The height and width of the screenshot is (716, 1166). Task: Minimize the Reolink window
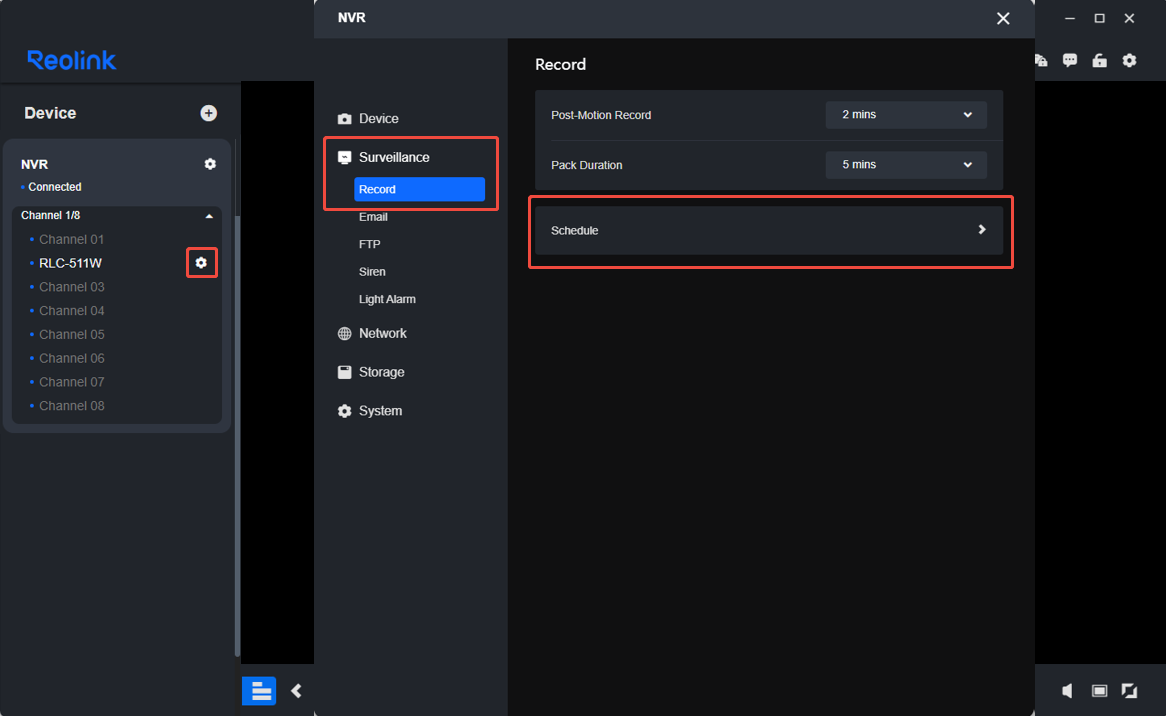[x=1069, y=19]
